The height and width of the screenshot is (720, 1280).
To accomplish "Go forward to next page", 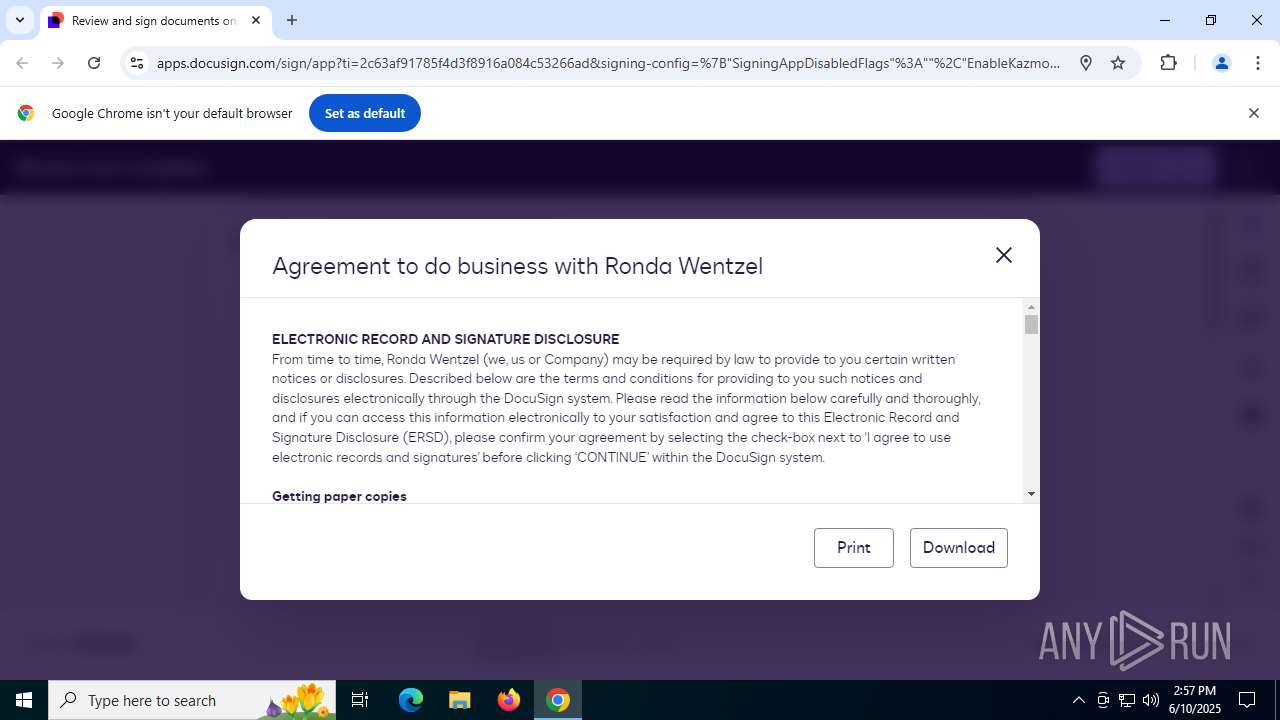I will coord(58,63).
